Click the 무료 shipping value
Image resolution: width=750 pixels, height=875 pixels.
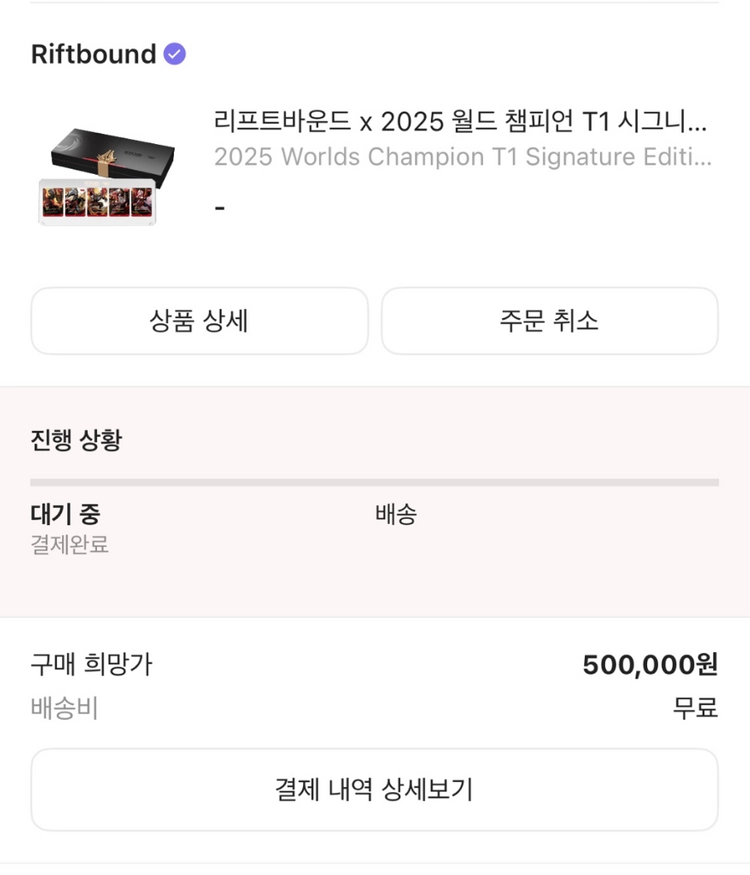pyautogui.click(x=695, y=708)
